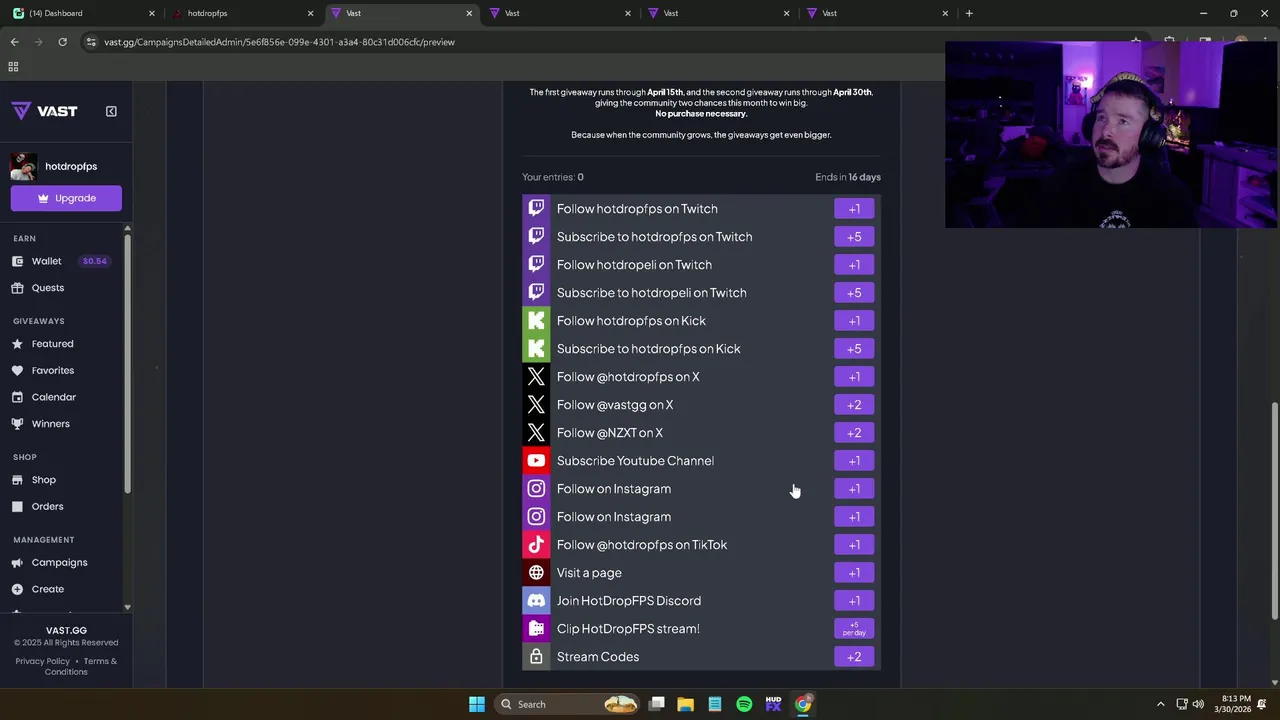Viewport: 1280px width, 720px height.
Task: Click clip icon on Clip HotDropFPS stream row
Action: tap(536, 629)
